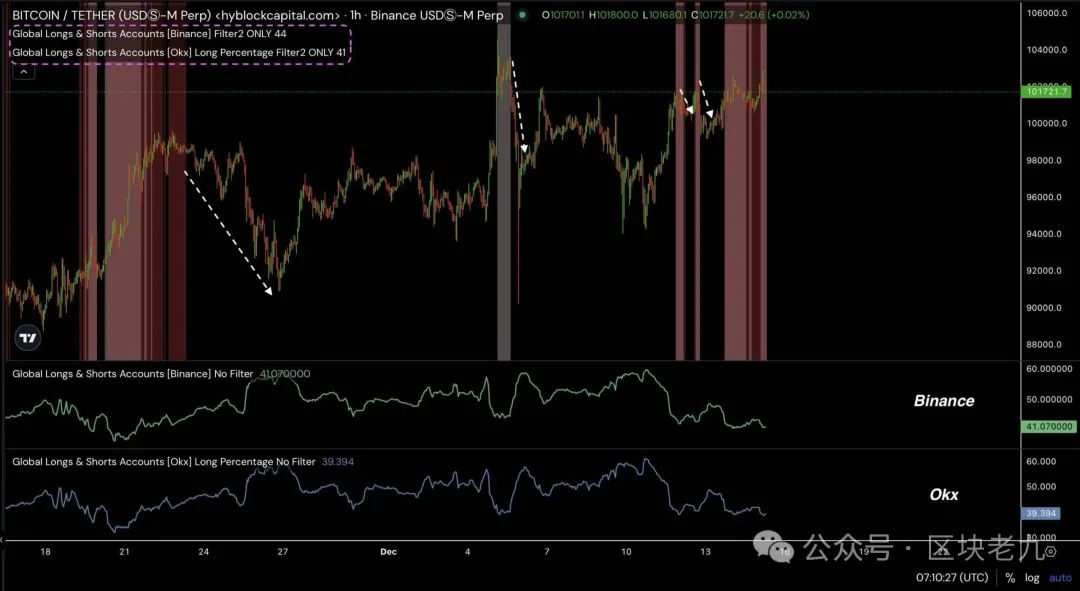Click the low value L101680.1
Screen dimensions: 1080x591
tap(664, 14)
